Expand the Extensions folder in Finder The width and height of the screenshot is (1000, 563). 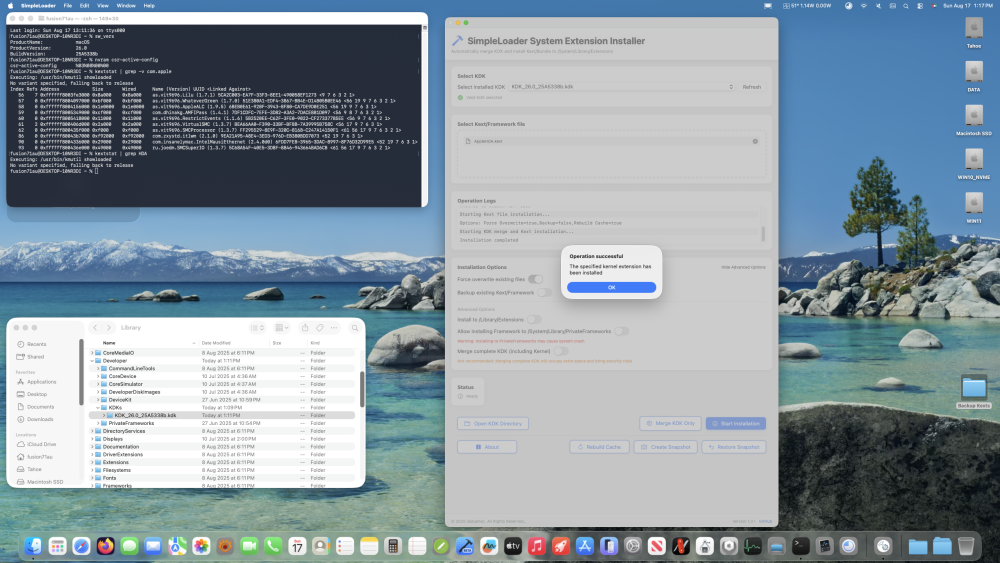click(92, 462)
